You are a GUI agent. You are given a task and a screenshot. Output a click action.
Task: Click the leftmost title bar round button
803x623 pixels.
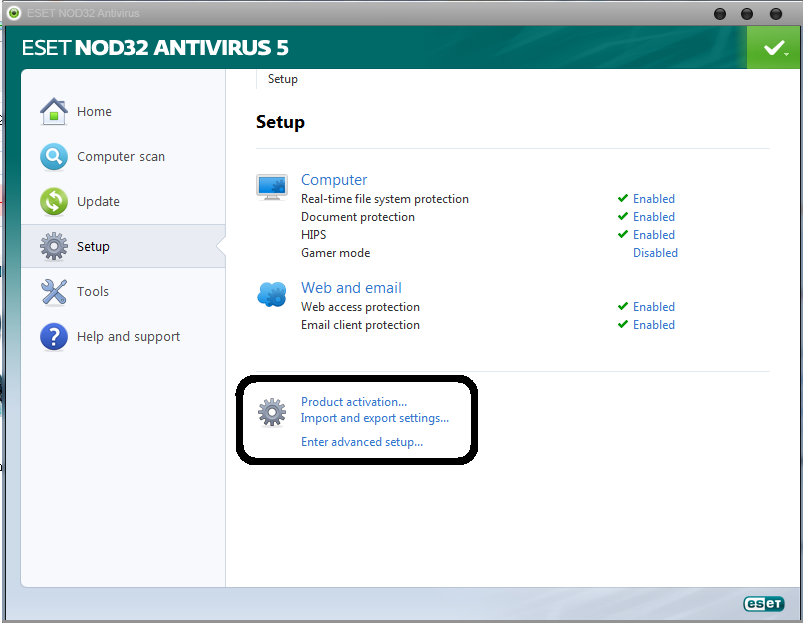pos(720,14)
